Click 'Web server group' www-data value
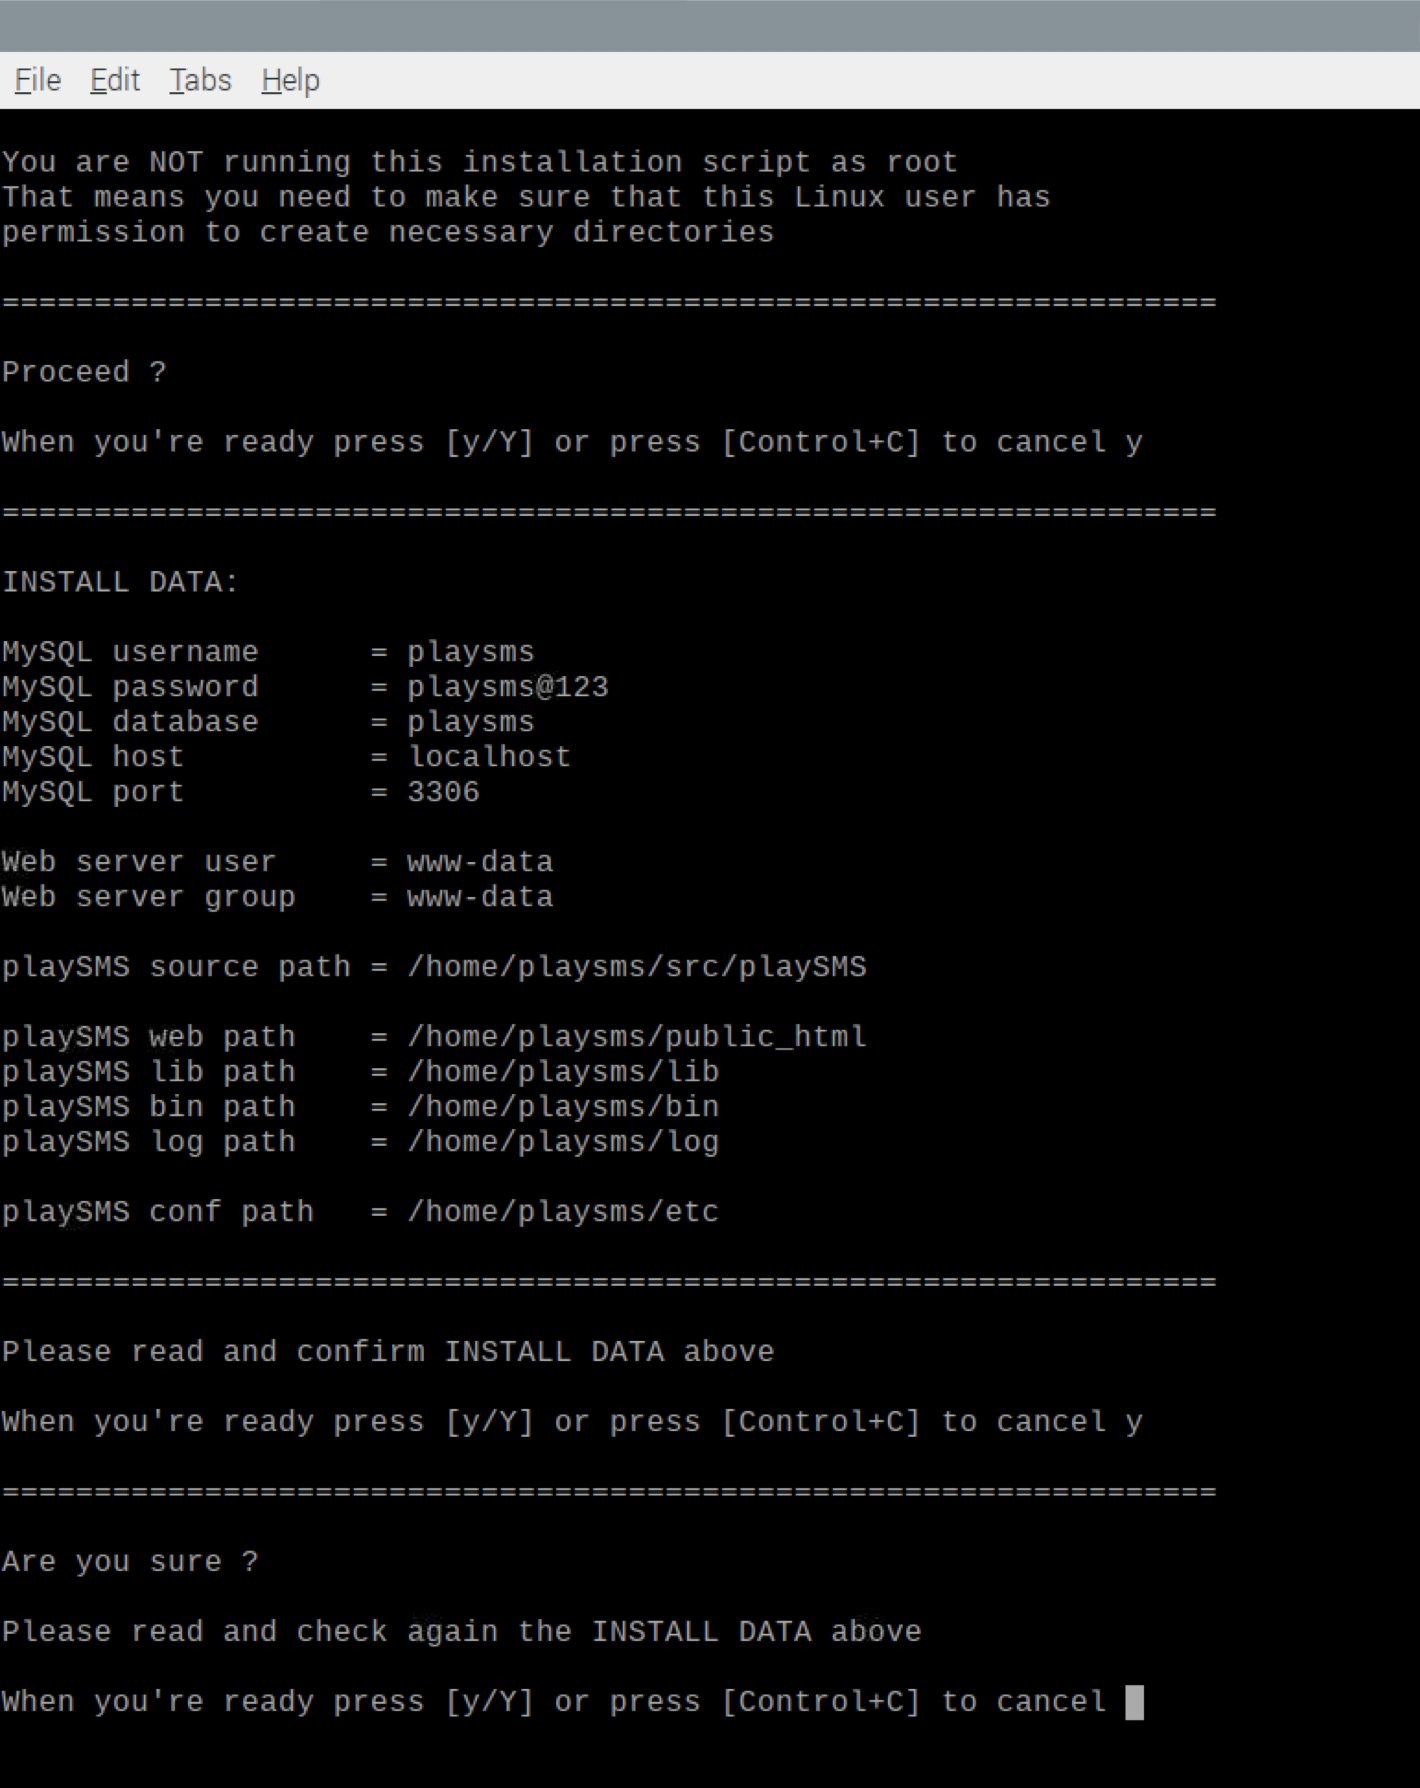 click(480, 897)
